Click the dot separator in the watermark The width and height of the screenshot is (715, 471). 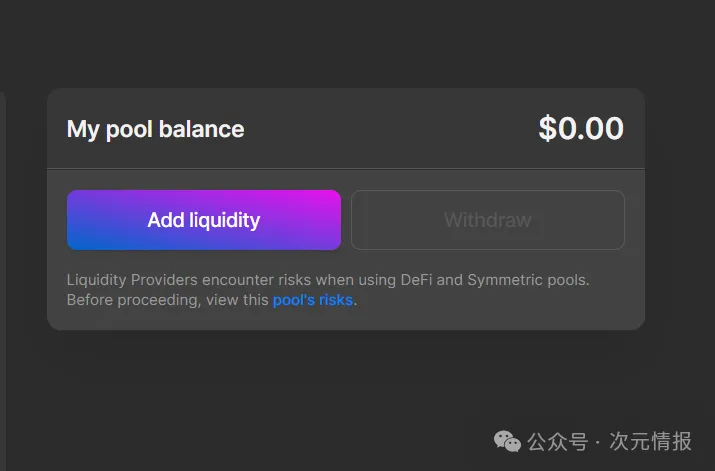click(598, 441)
